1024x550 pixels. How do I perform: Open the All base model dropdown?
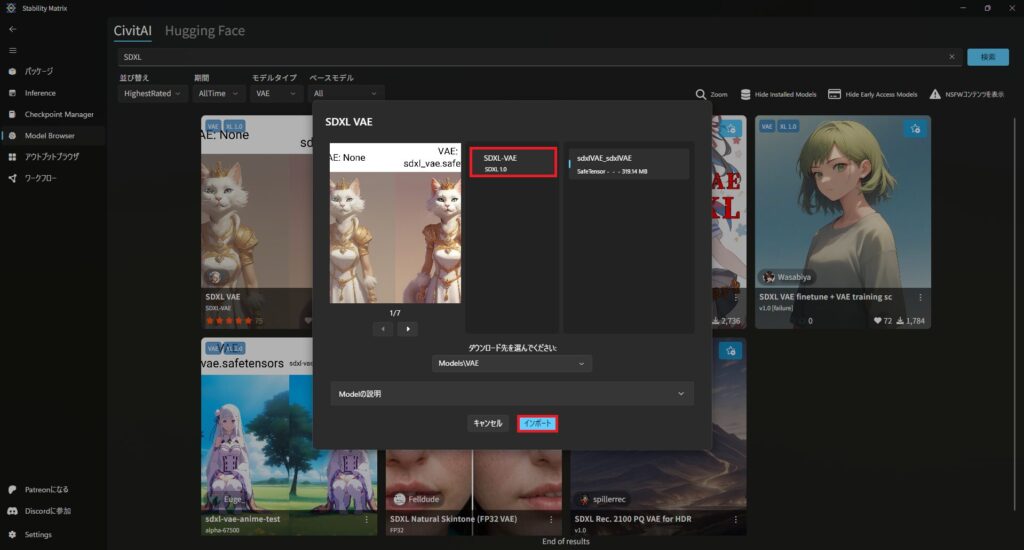click(345, 93)
